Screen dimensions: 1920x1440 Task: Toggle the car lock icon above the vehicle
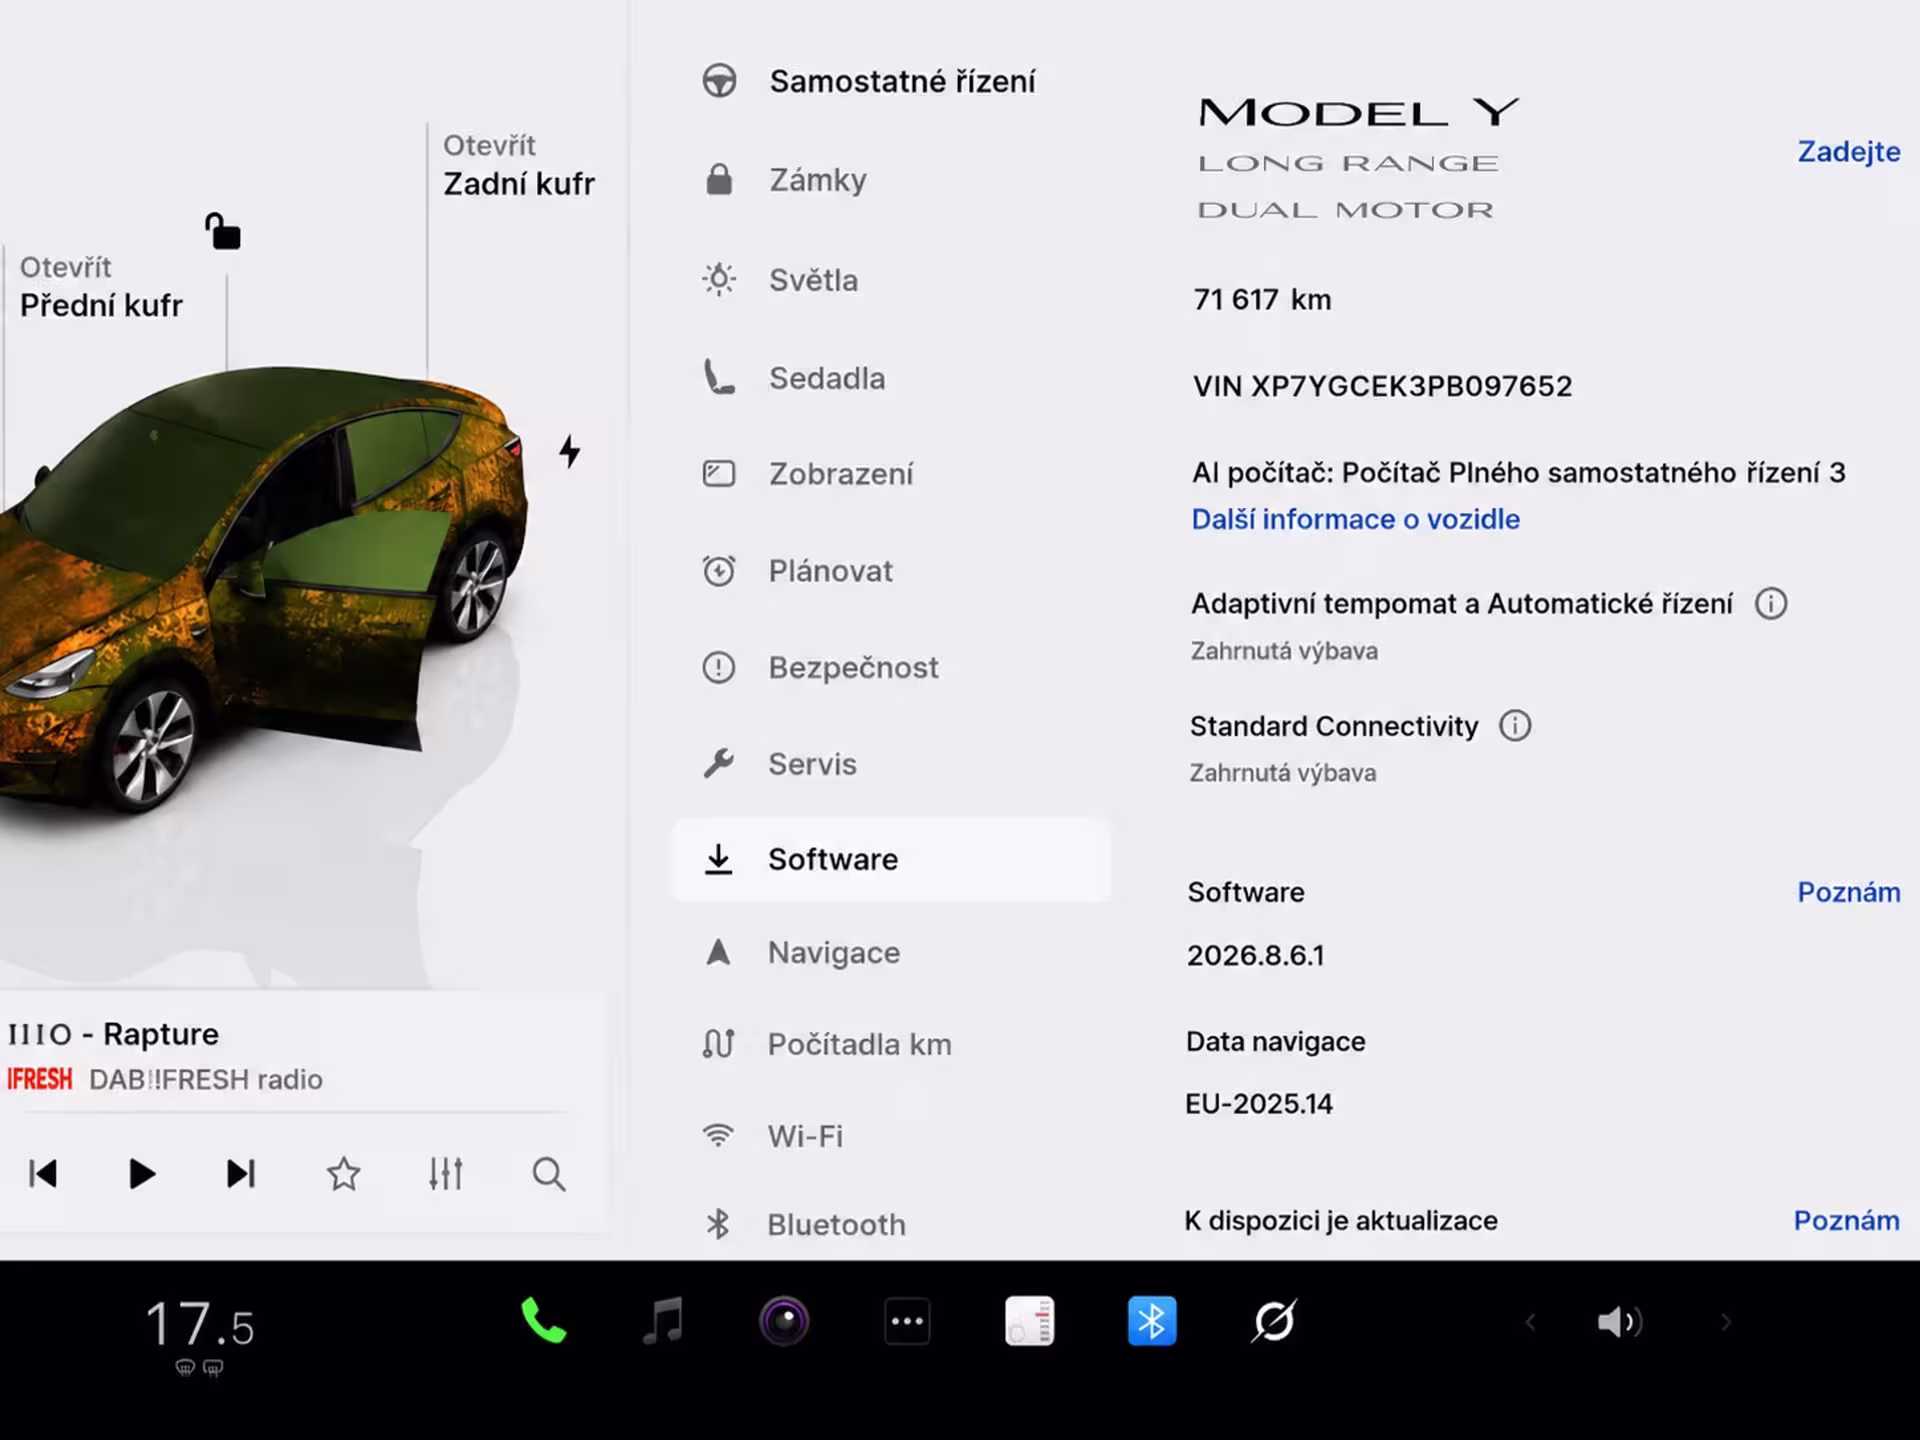click(222, 231)
